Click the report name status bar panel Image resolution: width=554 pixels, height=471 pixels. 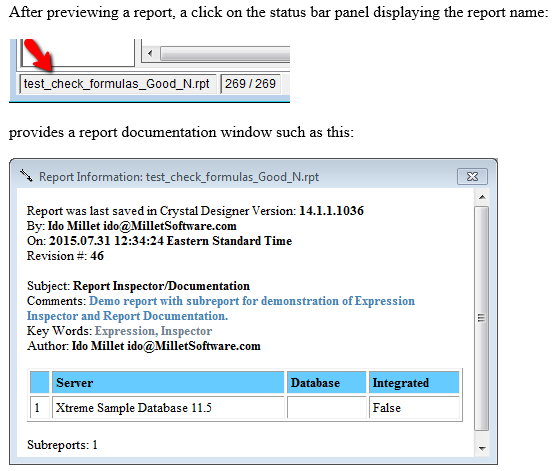[x=118, y=84]
